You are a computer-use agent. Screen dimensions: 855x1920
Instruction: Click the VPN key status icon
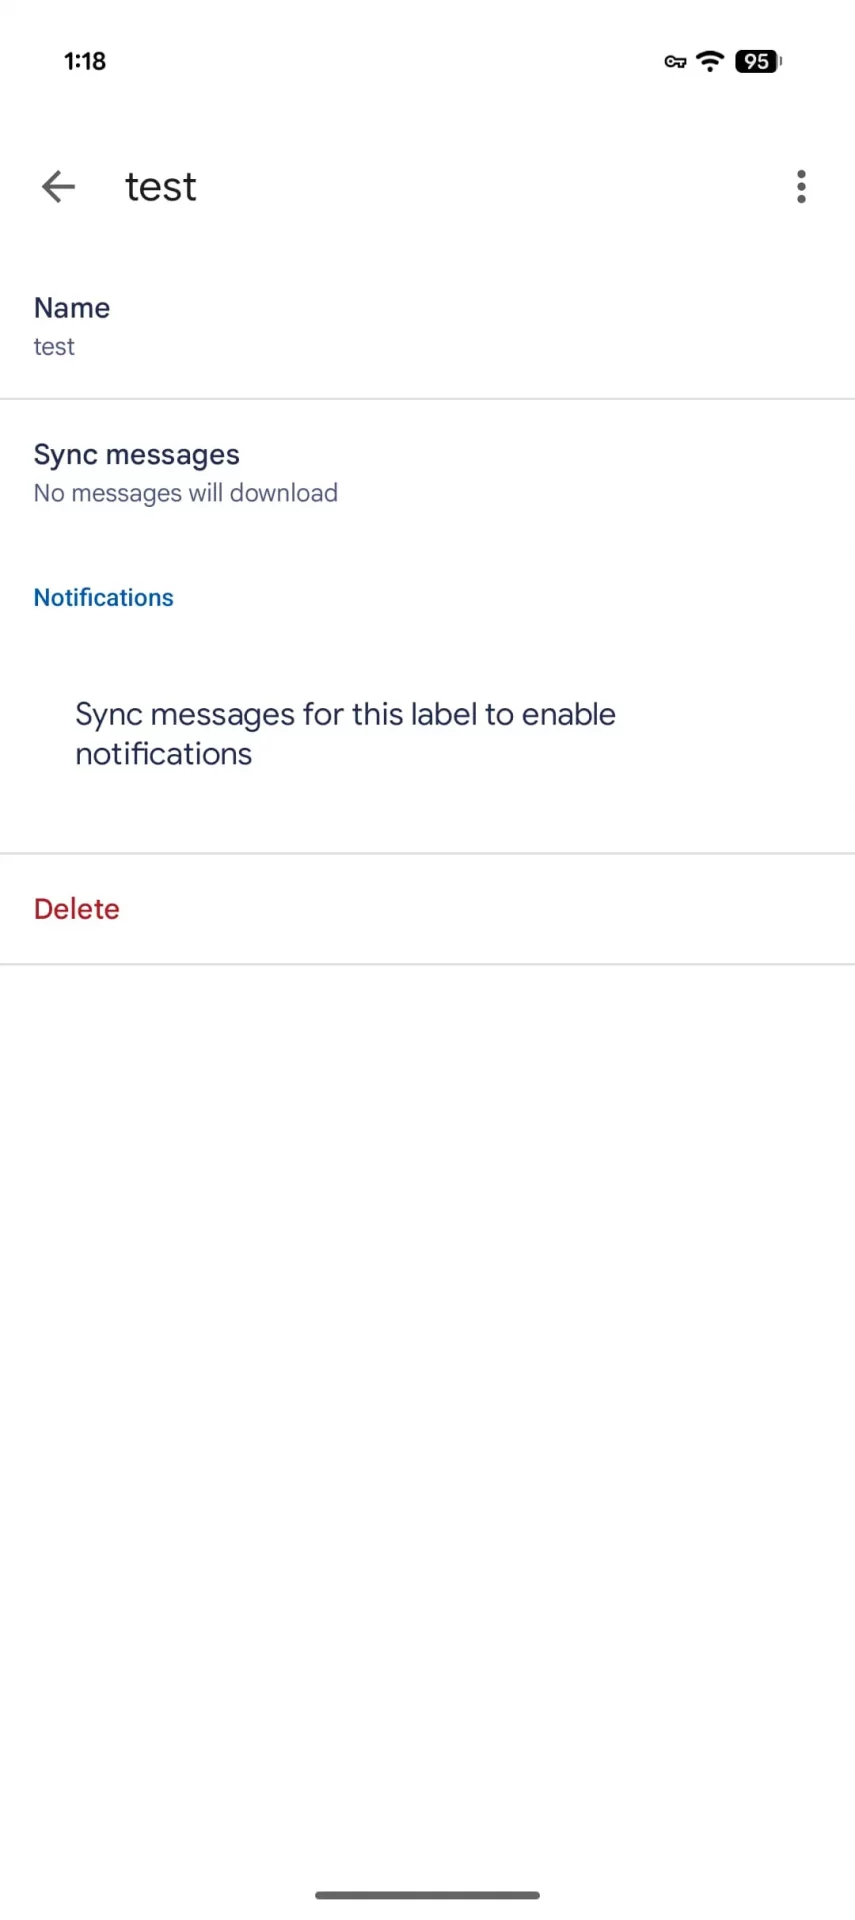pyautogui.click(x=675, y=62)
